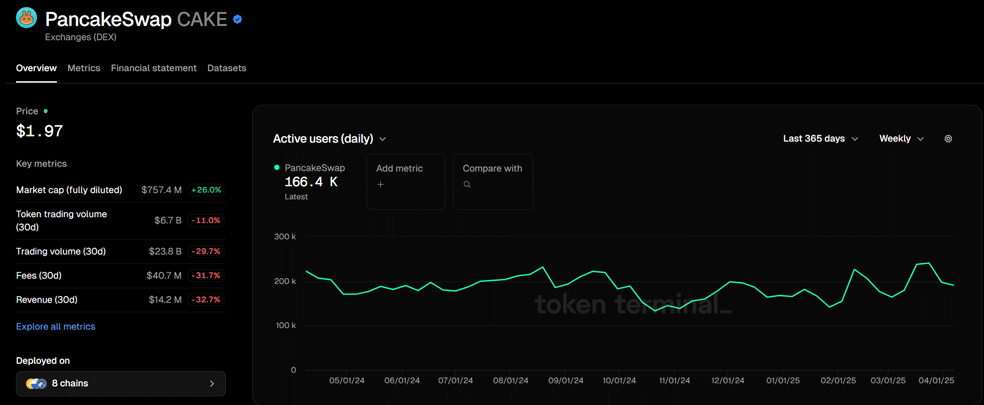
Task: Click the 09/01/24 date on the chart axis
Action: [565, 381]
